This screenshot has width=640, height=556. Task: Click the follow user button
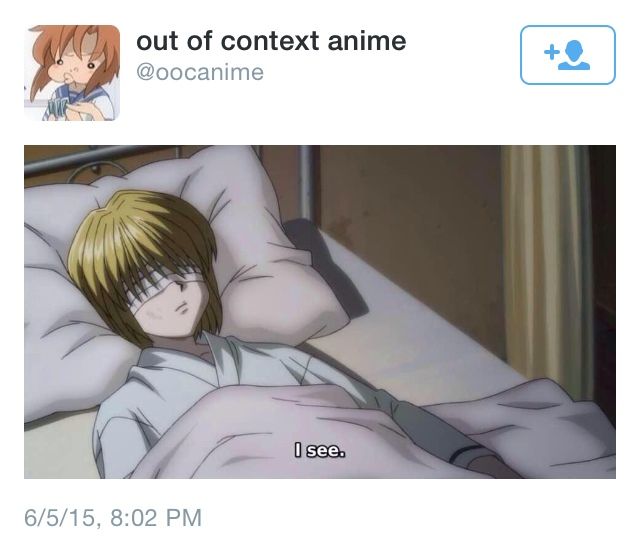click(567, 55)
